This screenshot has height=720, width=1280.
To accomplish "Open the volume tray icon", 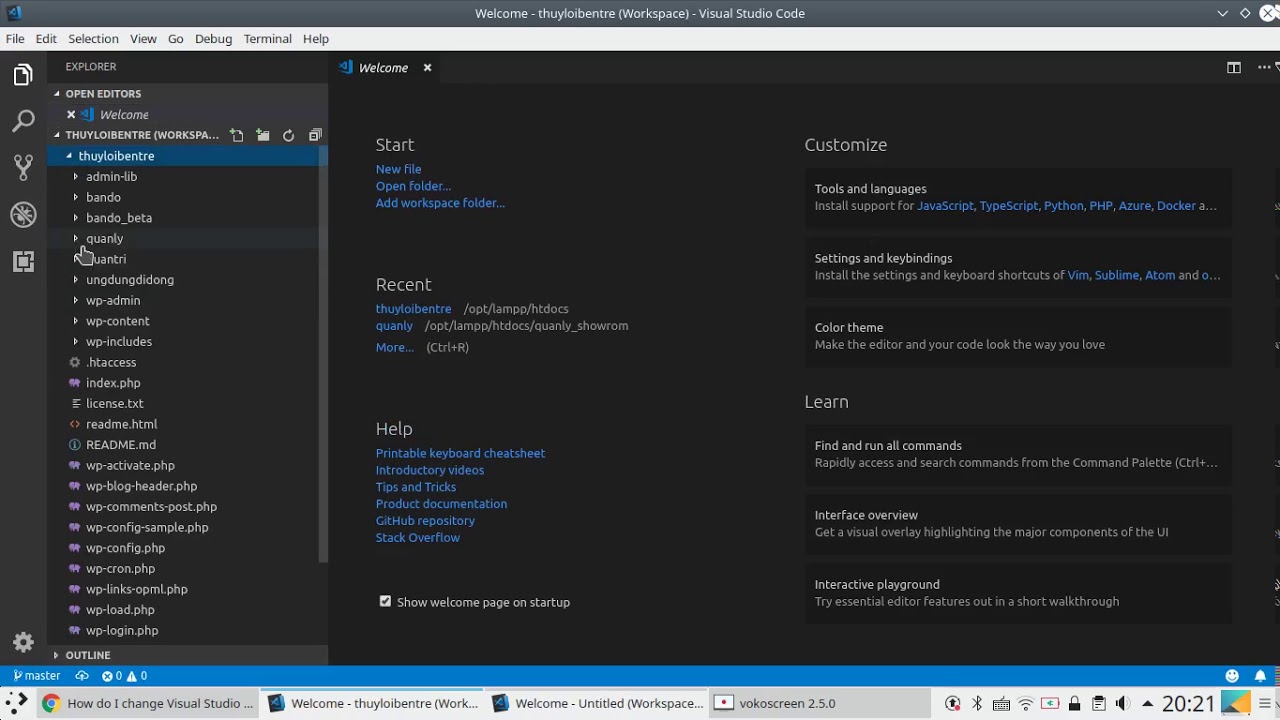I will click(x=1123, y=703).
